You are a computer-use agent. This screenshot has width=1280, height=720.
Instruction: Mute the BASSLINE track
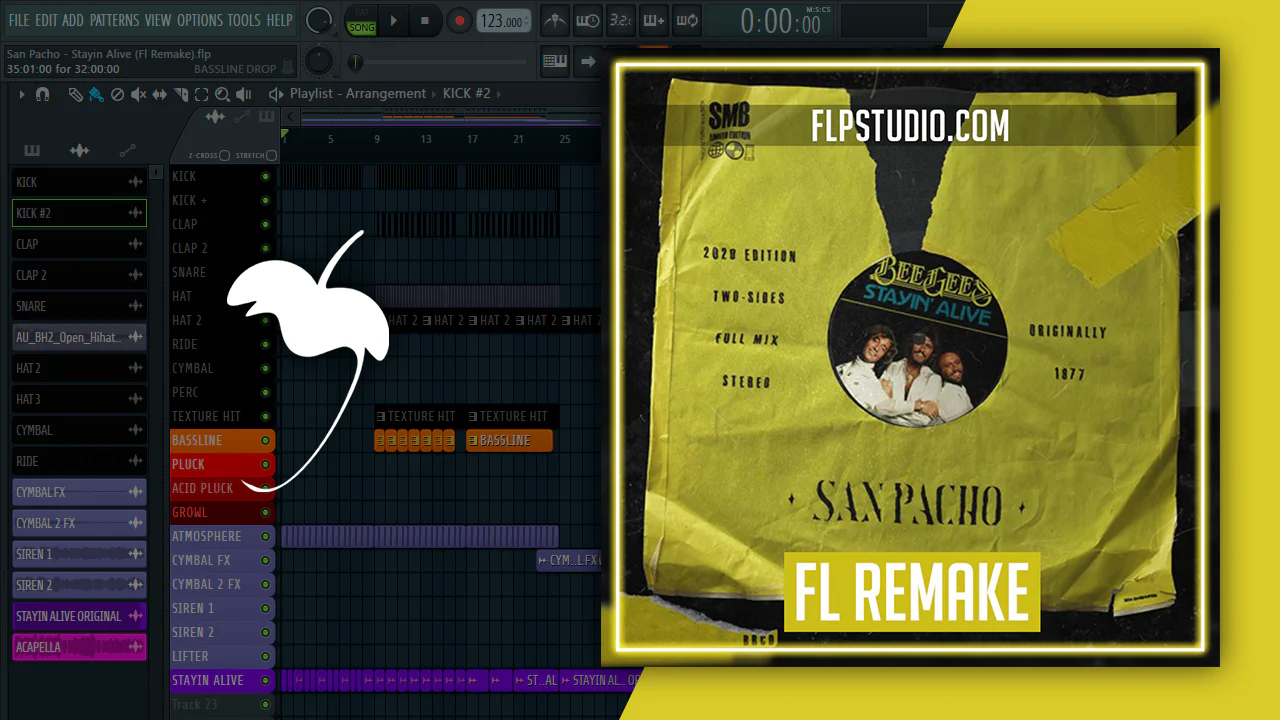pyautogui.click(x=265, y=440)
